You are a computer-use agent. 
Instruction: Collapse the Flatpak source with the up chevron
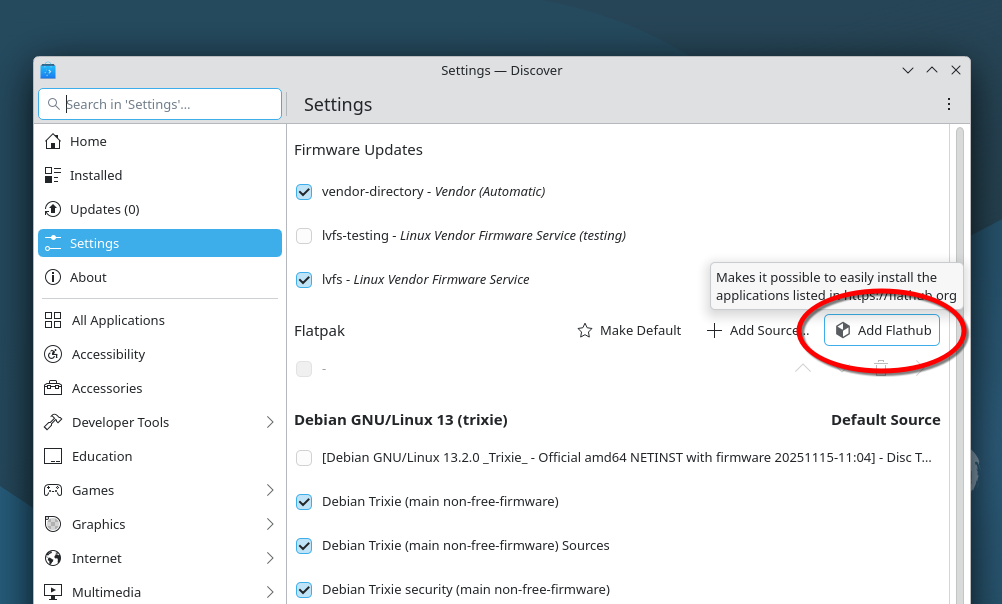(x=802, y=368)
